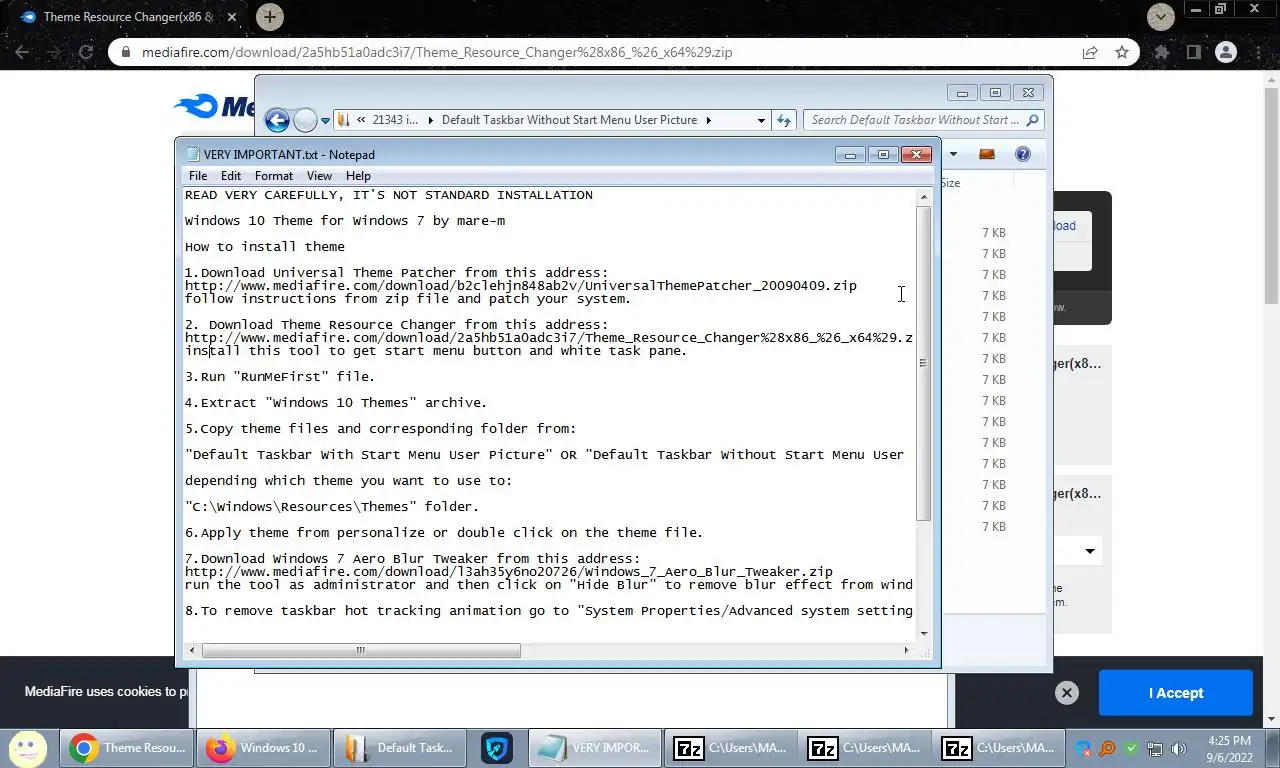Click the lock icon beside mediafire.com URL
Screen dimensions: 1280x768
tap(125, 52)
